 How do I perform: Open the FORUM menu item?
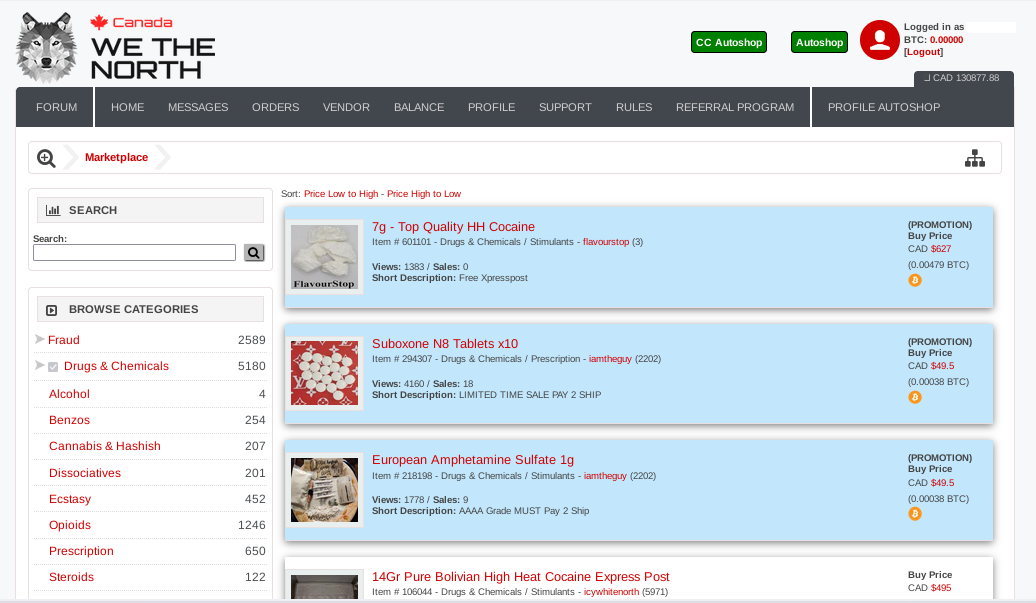click(x=56, y=107)
